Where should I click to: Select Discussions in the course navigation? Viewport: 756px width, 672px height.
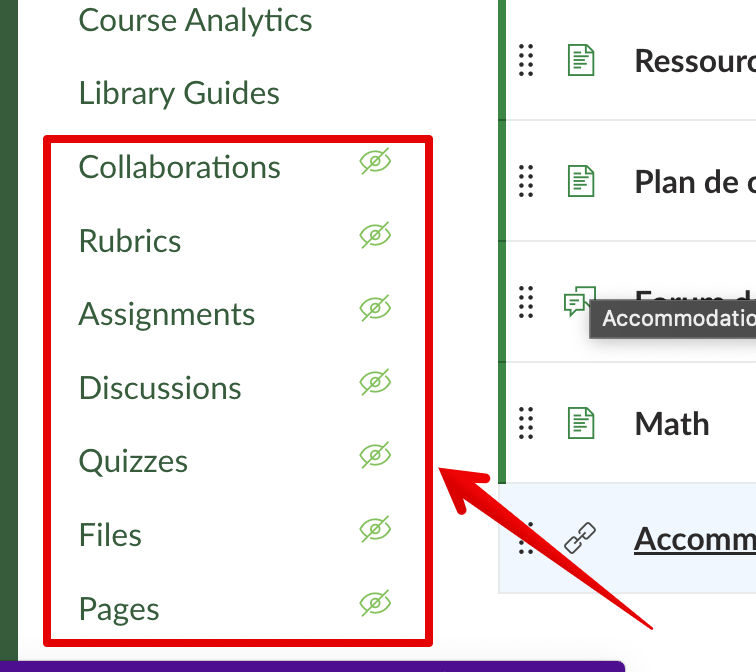click(x=160, y=388)
